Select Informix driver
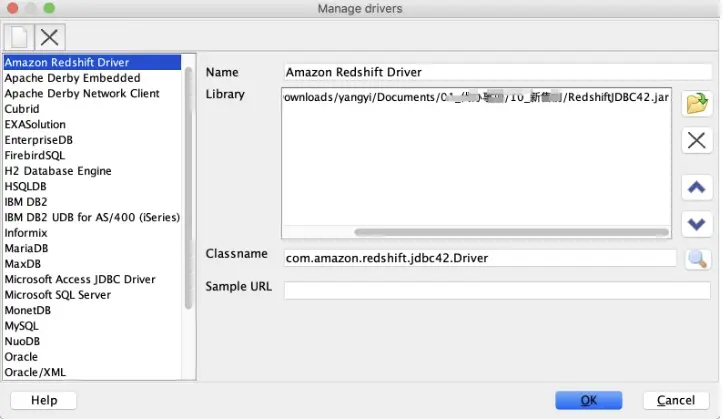This screenshot has width=723, height=420. (92, 233)
